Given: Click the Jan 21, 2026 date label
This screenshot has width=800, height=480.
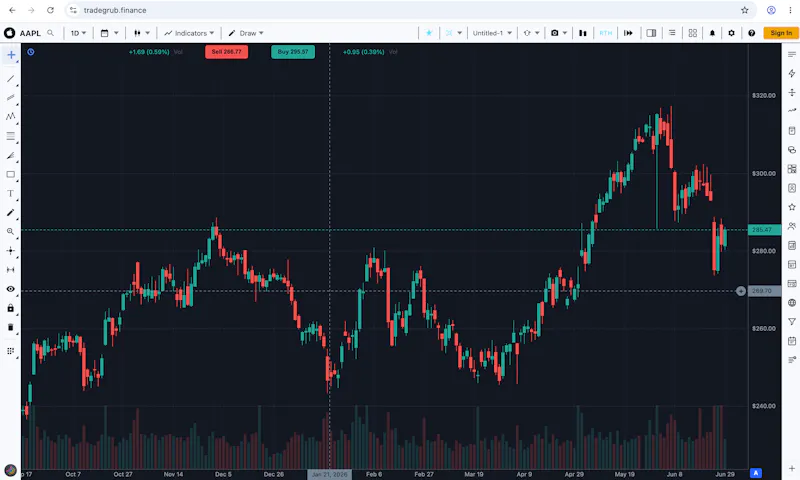Looking at the screenshot, I should 329,474.
